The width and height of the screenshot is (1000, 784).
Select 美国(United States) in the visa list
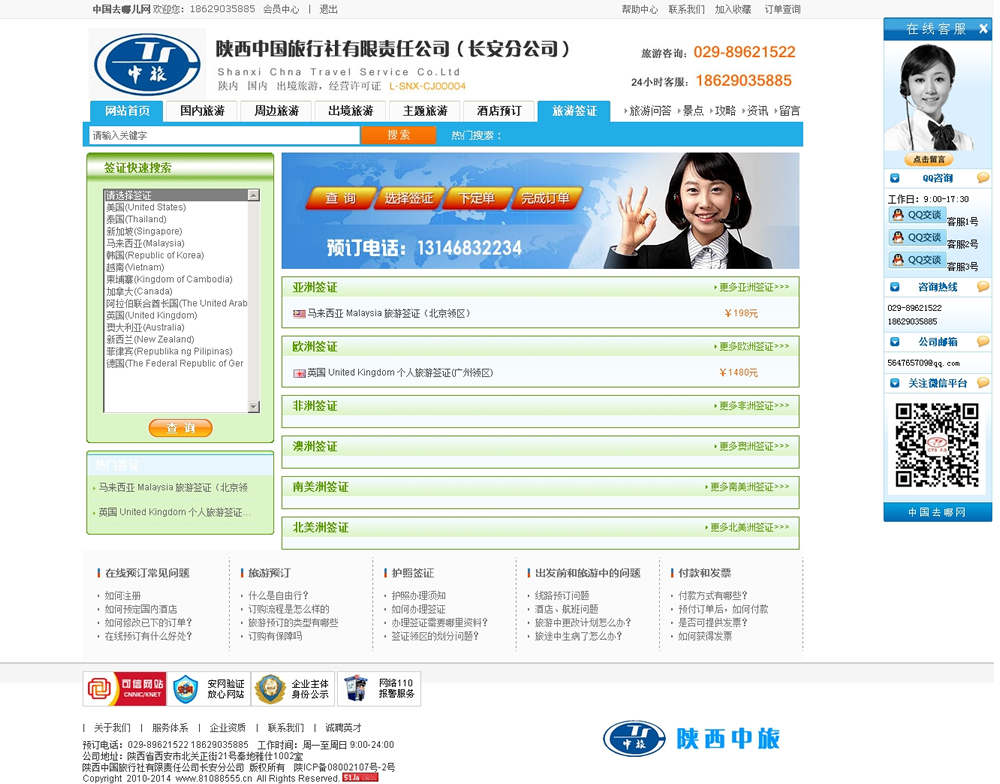coord(146,207)
